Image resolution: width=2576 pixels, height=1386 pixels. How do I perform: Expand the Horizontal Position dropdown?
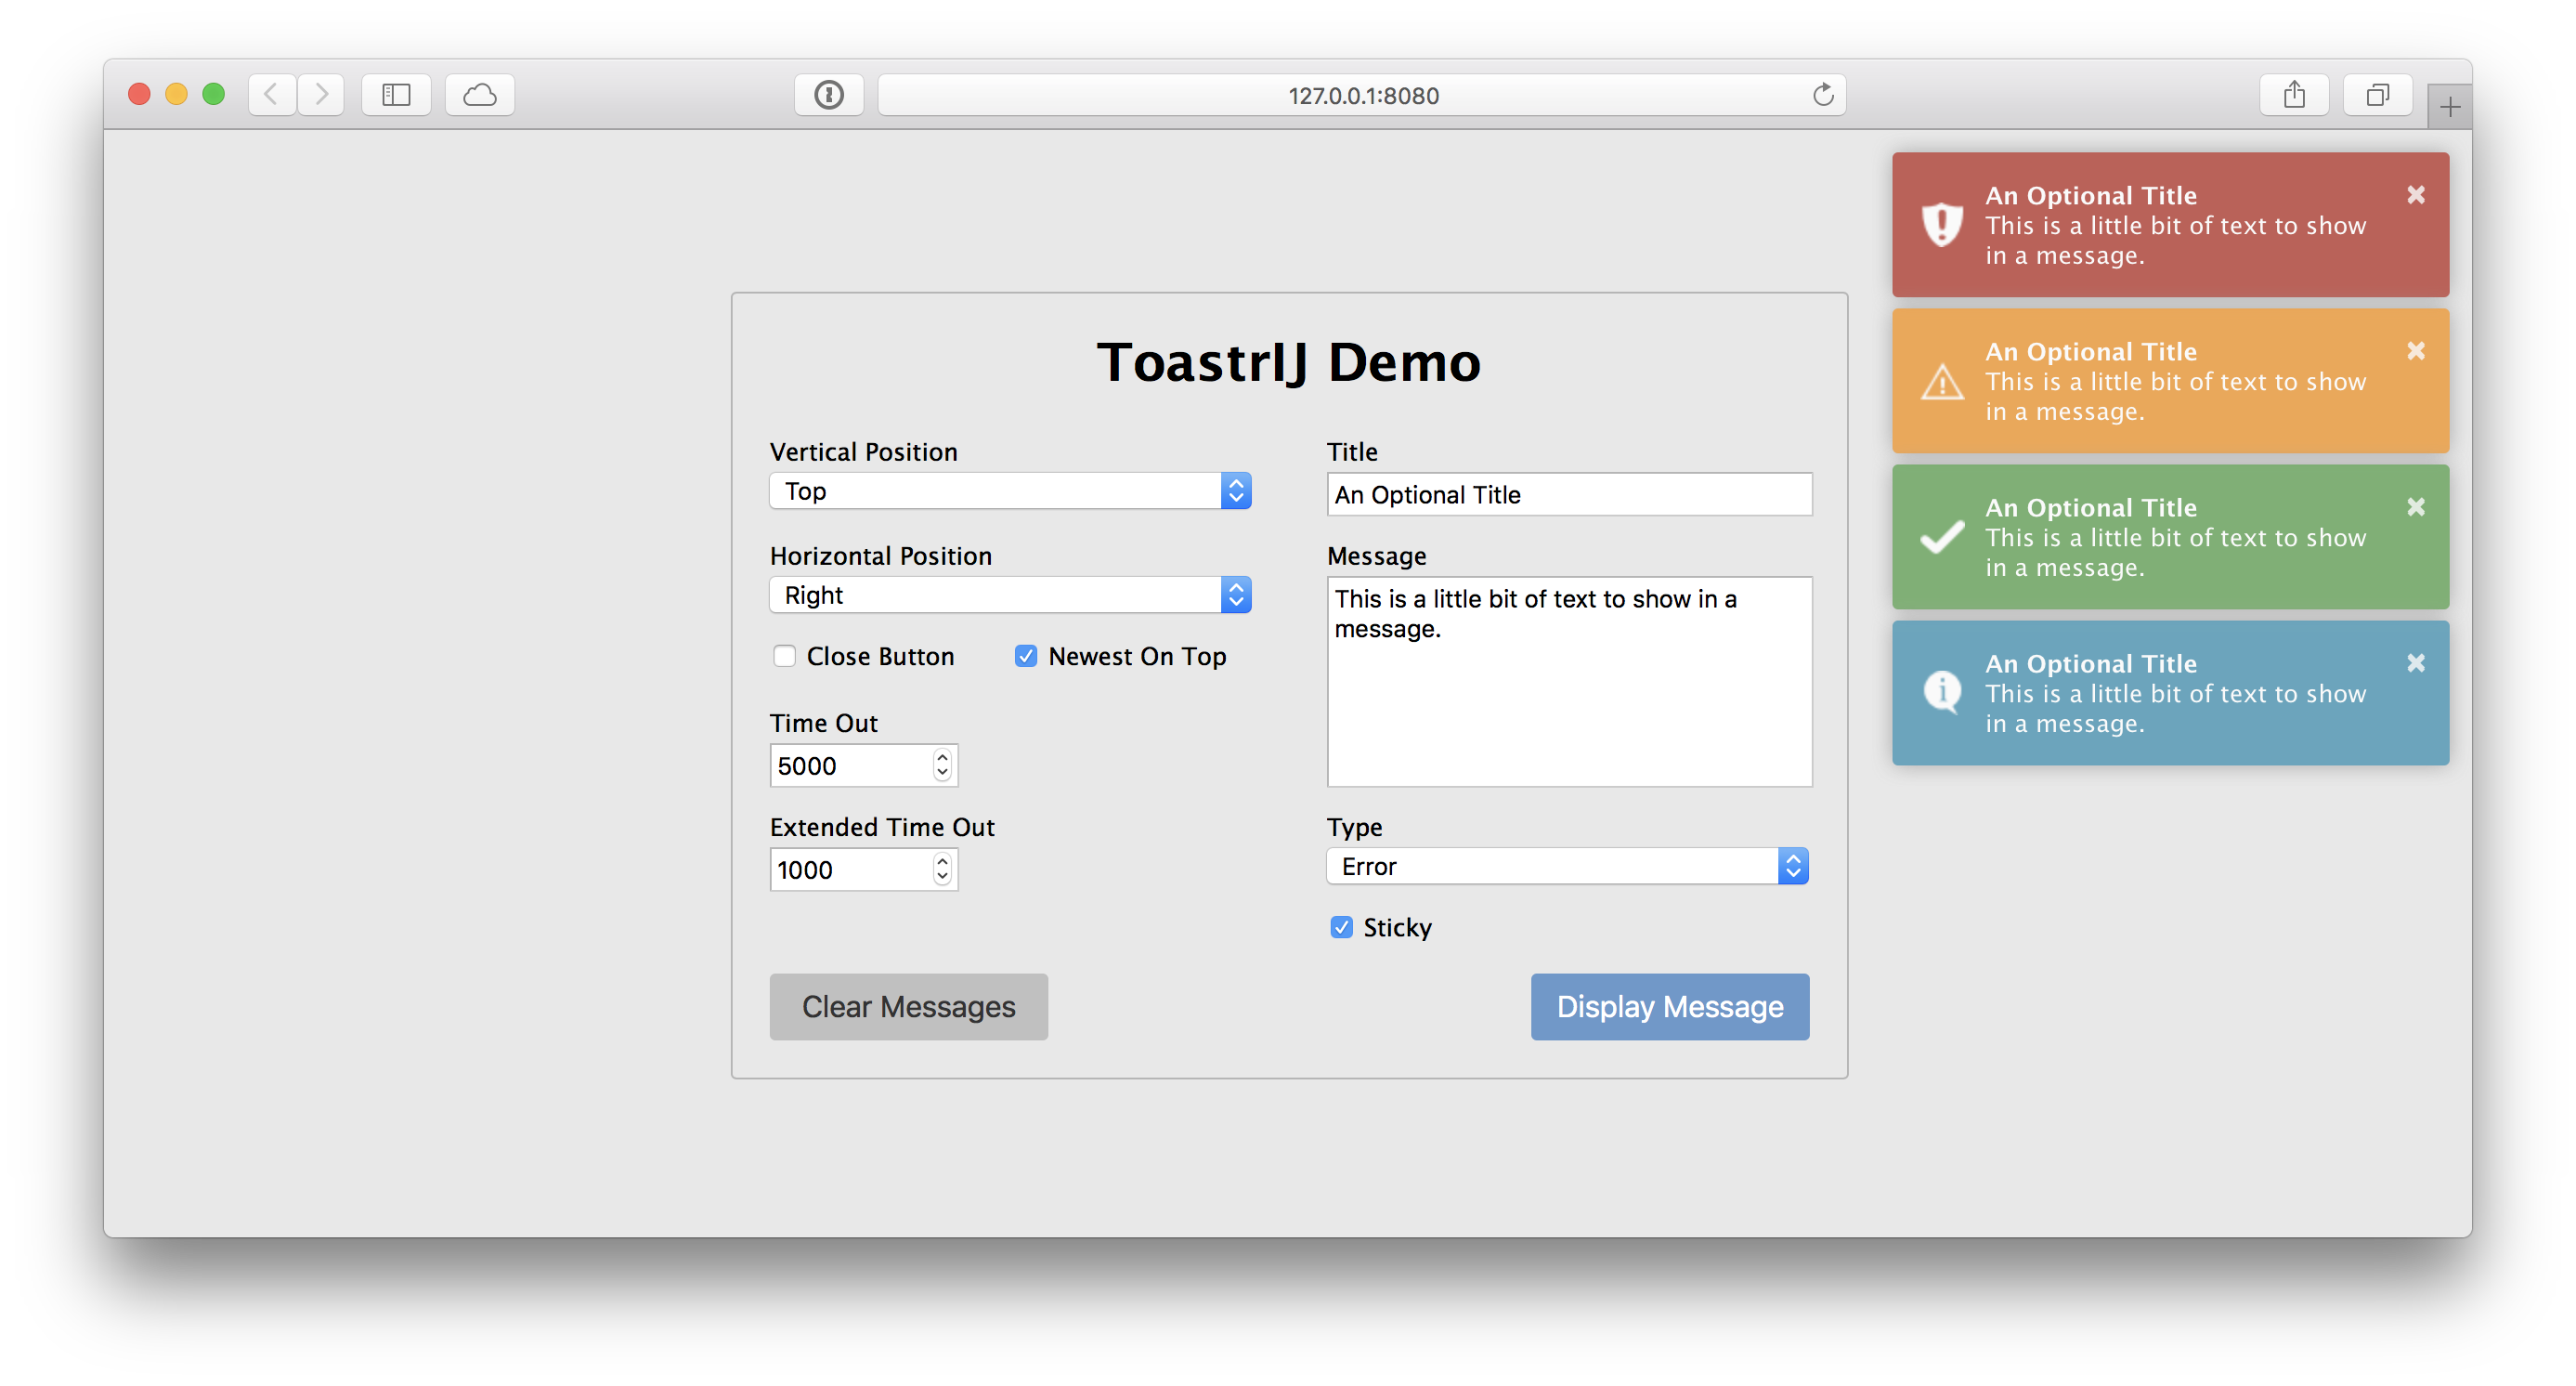pos(1010,595)
